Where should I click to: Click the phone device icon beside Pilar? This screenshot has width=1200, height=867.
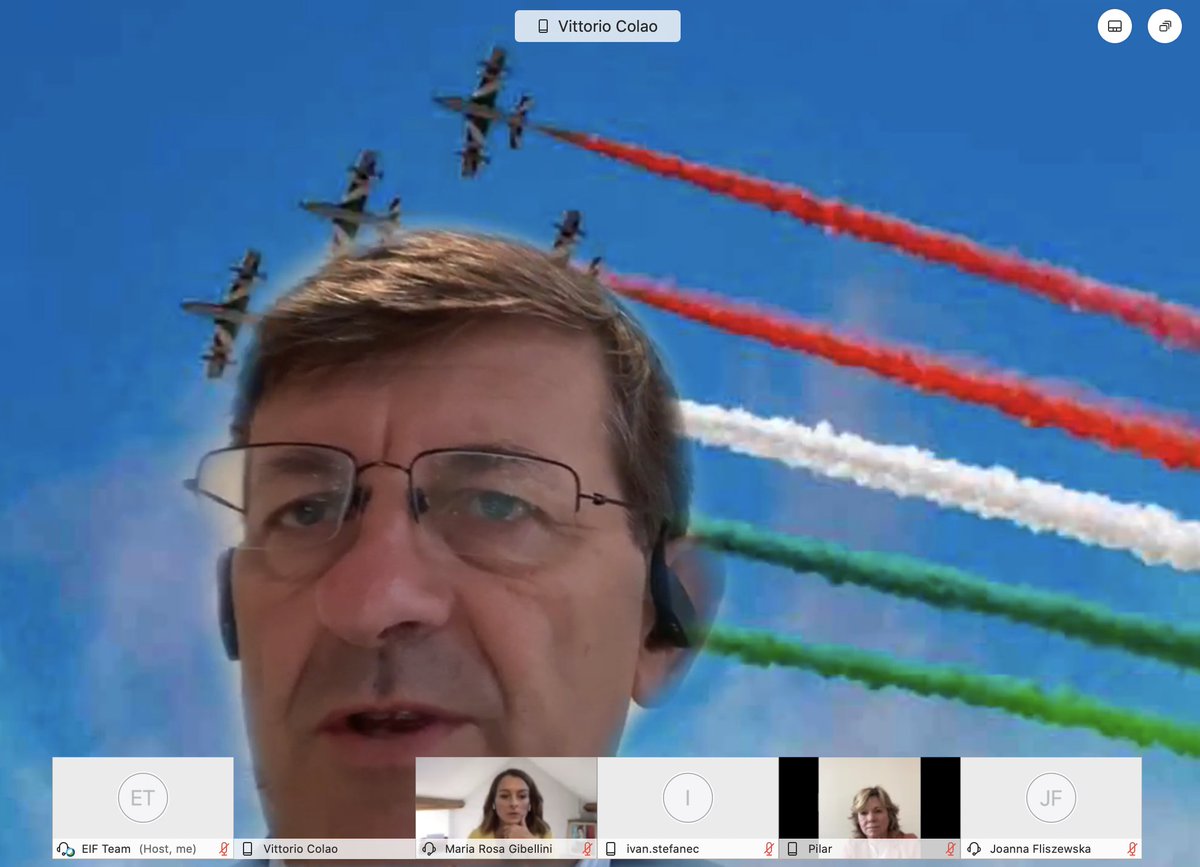click(792, 849)
